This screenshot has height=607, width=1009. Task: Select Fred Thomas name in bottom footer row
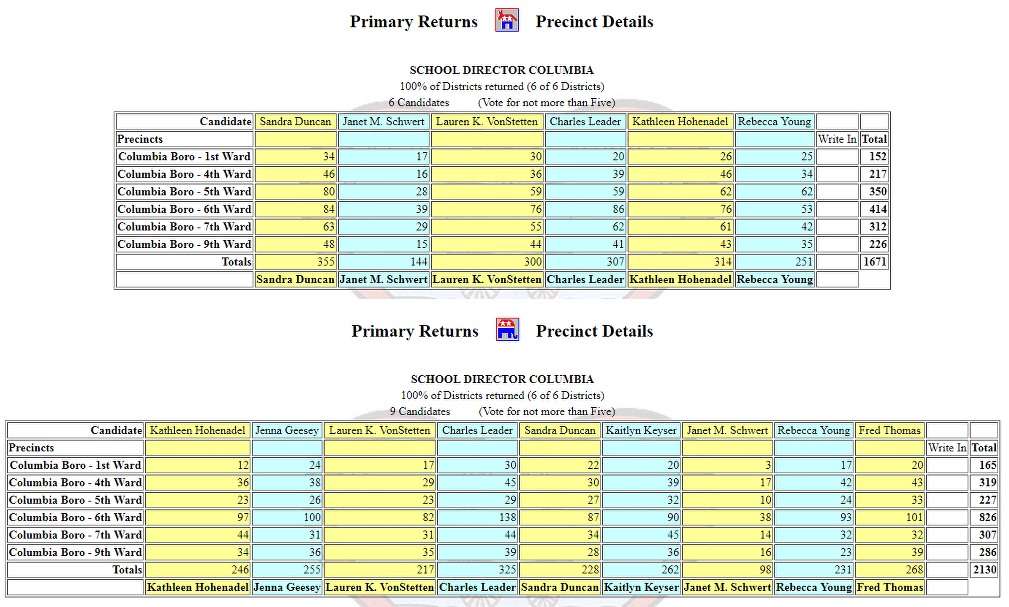pos(889,587)
